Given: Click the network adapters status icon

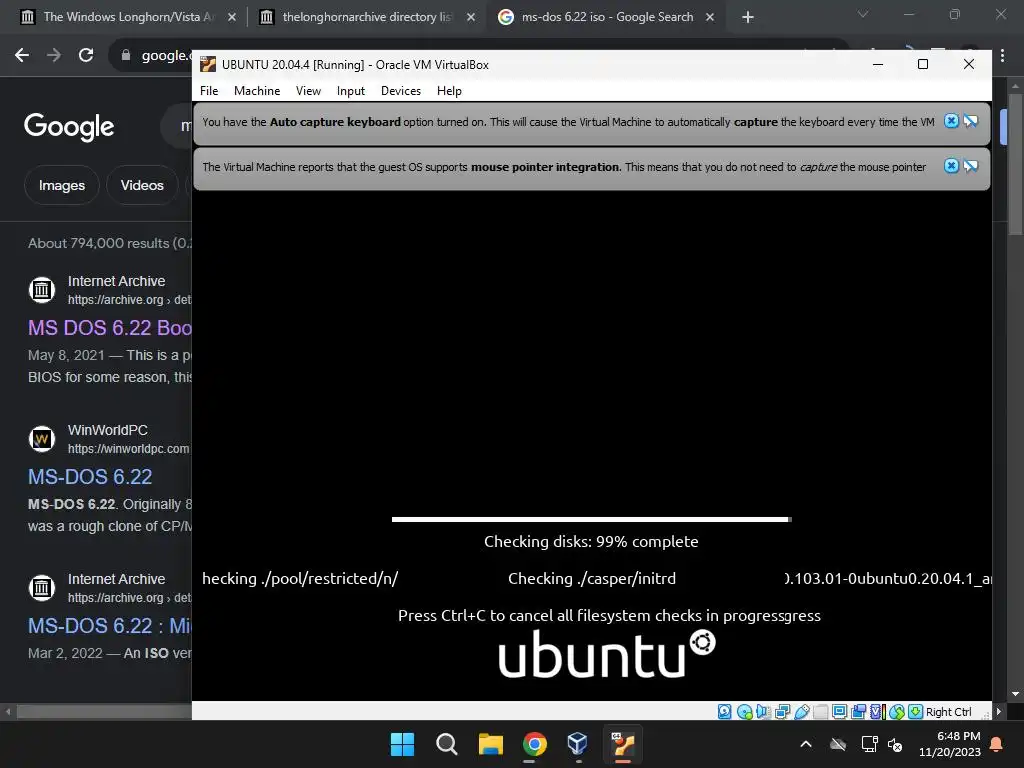Looking at the screenshot, I should pos(782,712).
